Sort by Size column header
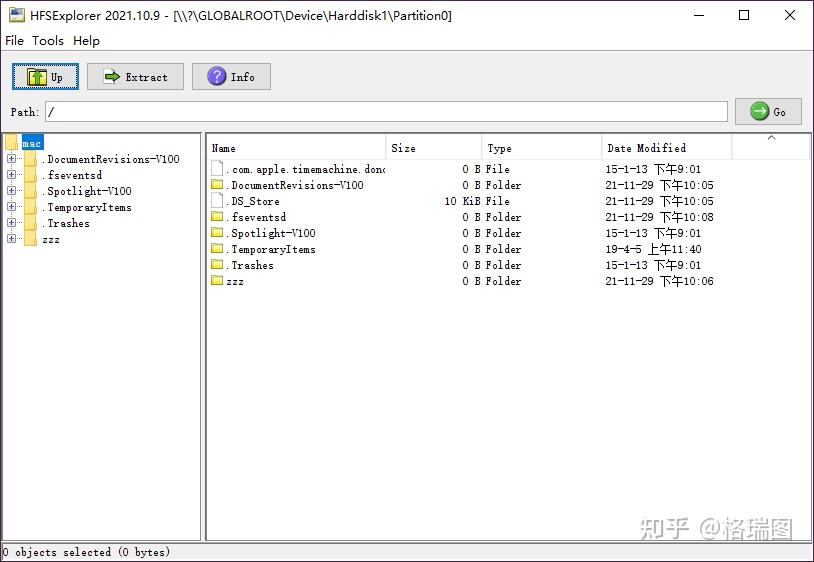This screenshot has height=562, width=814. click(434, 148)
